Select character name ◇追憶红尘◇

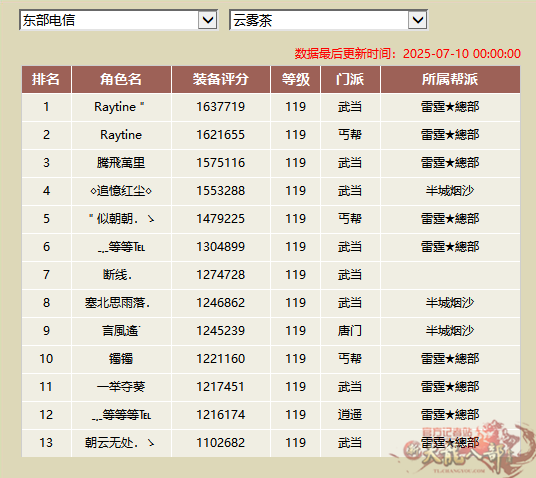tap(121, 191)
